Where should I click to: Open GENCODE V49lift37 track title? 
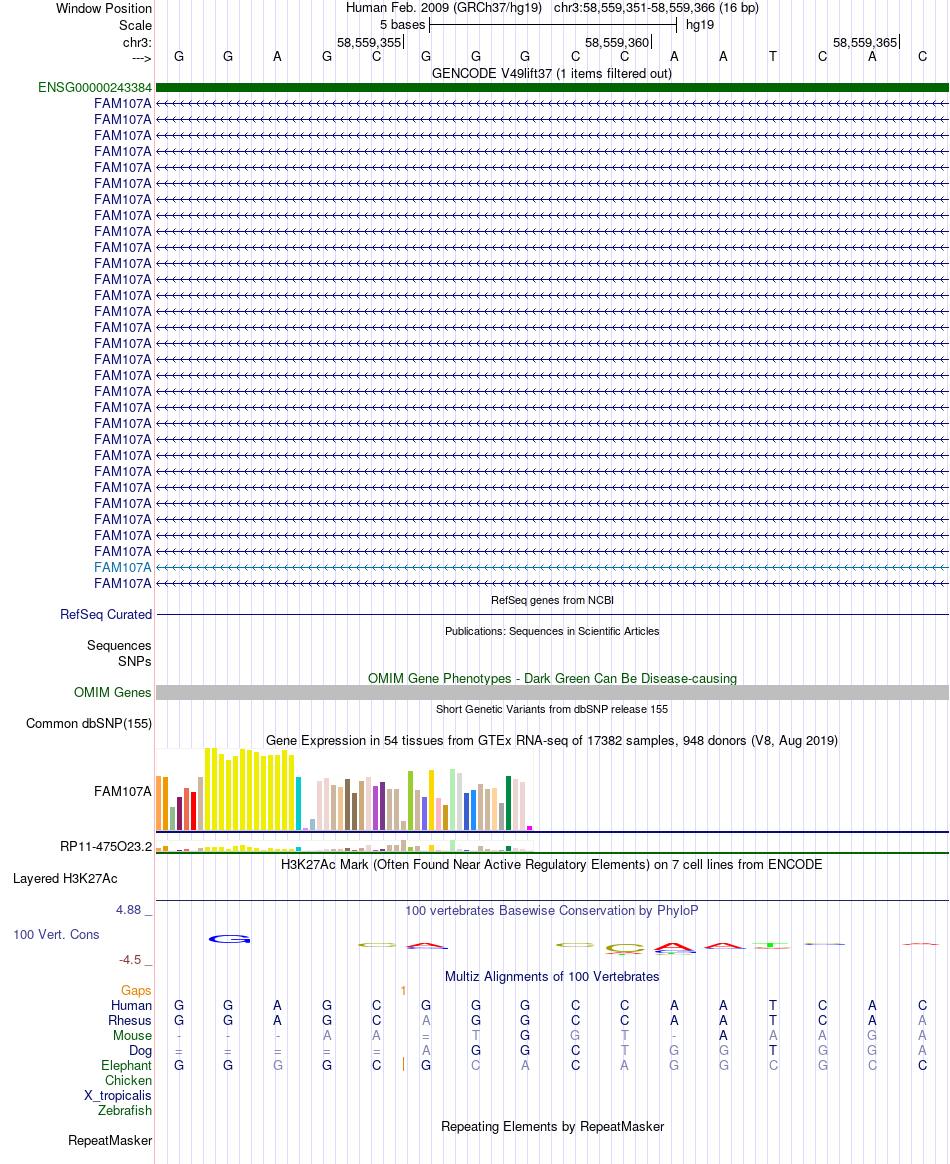pyautogui.click(x=551, y=73)
